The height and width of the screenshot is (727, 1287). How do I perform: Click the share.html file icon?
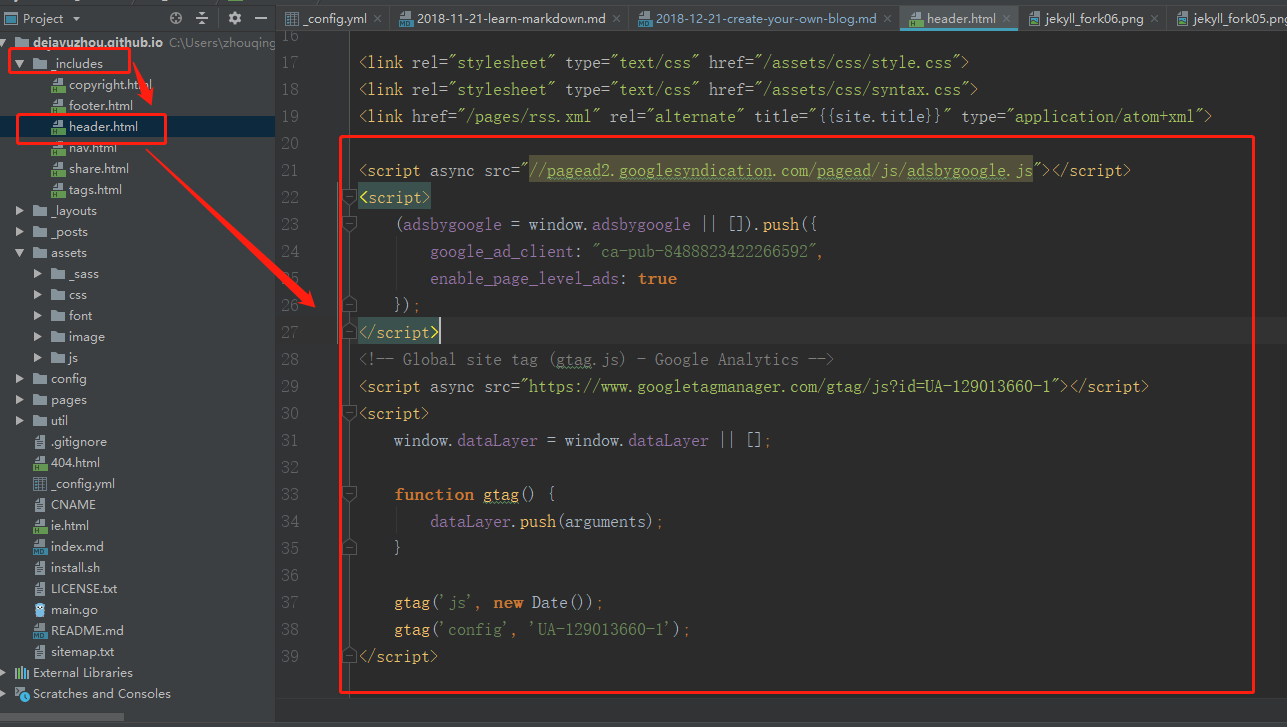coord(58,169)
